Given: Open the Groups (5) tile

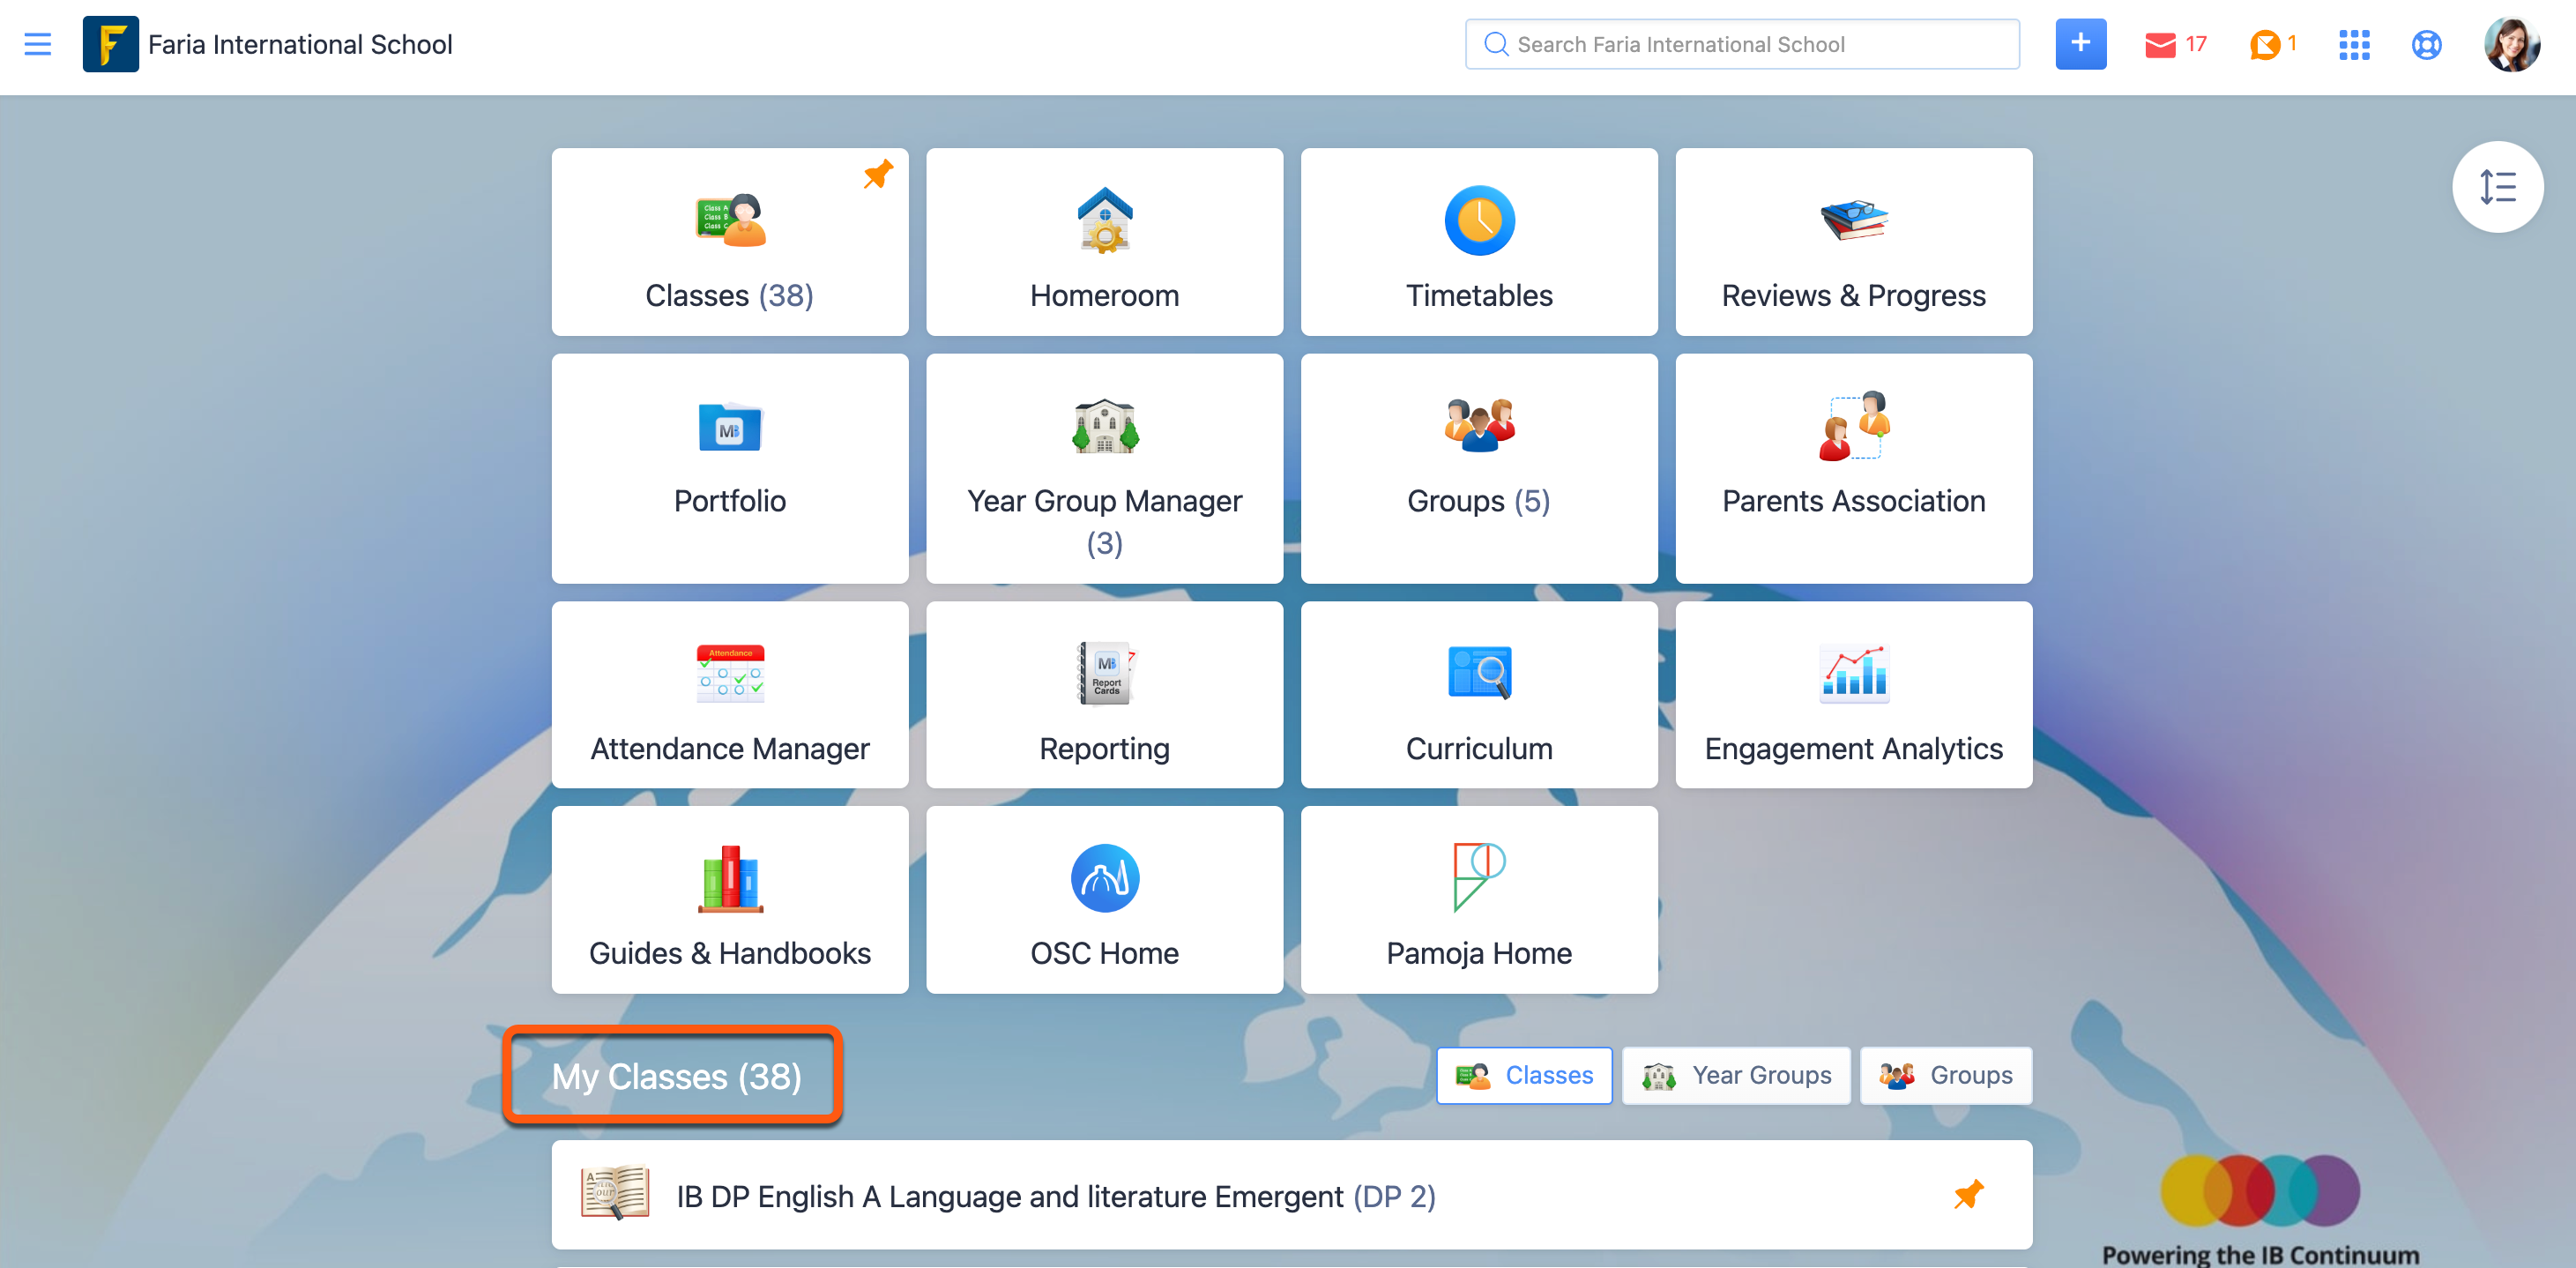Looking at the screenshot, I should tap(1479, 468).
